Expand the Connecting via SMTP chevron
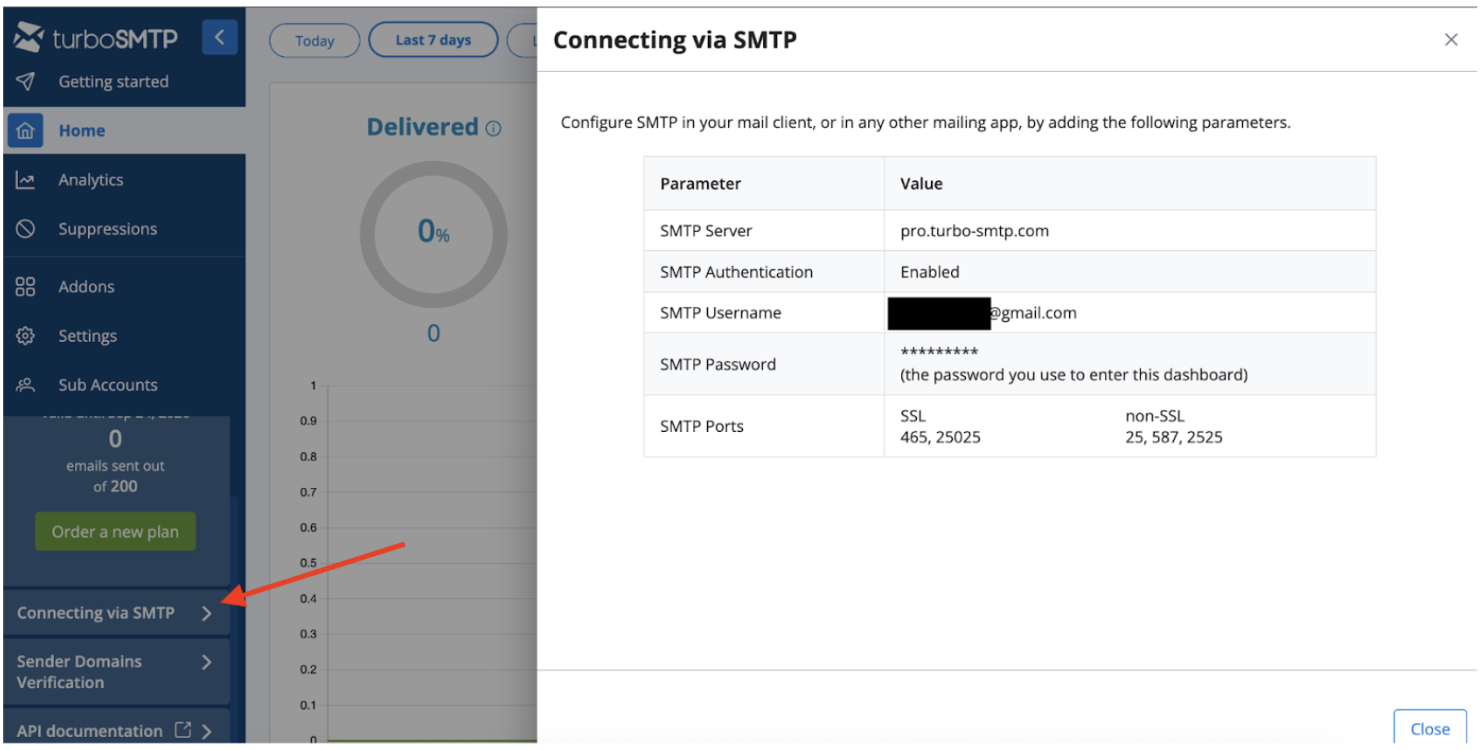This screenshot has height=750, width=1480. pos(207,614)
